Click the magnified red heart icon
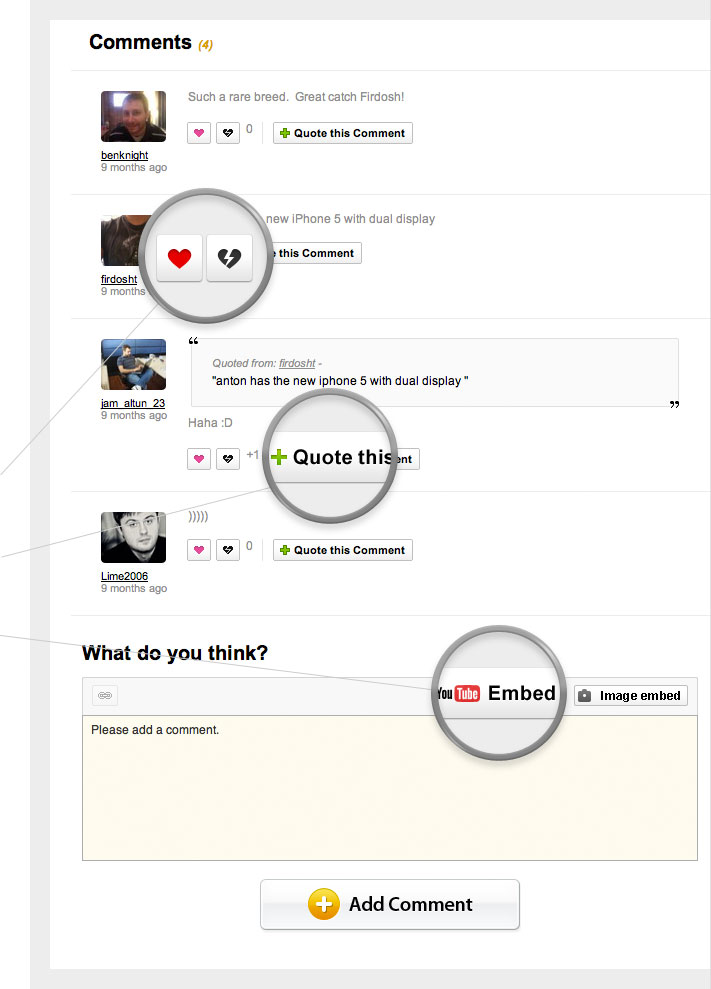The width and height of the screenshot is (711, 989). (180, 259)
